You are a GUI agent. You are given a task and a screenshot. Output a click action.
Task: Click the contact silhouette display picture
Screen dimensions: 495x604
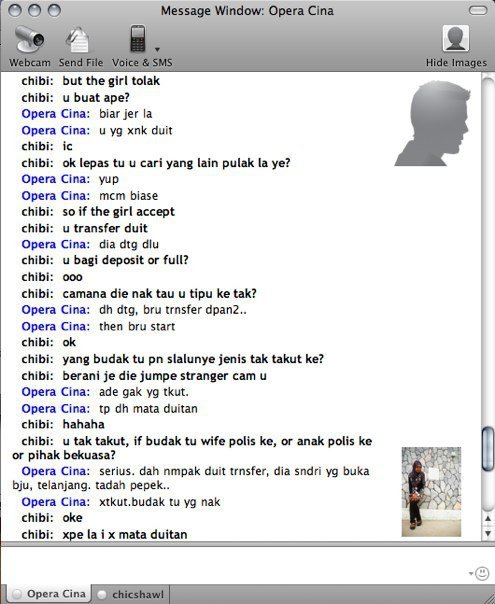(x=432, y=123)
